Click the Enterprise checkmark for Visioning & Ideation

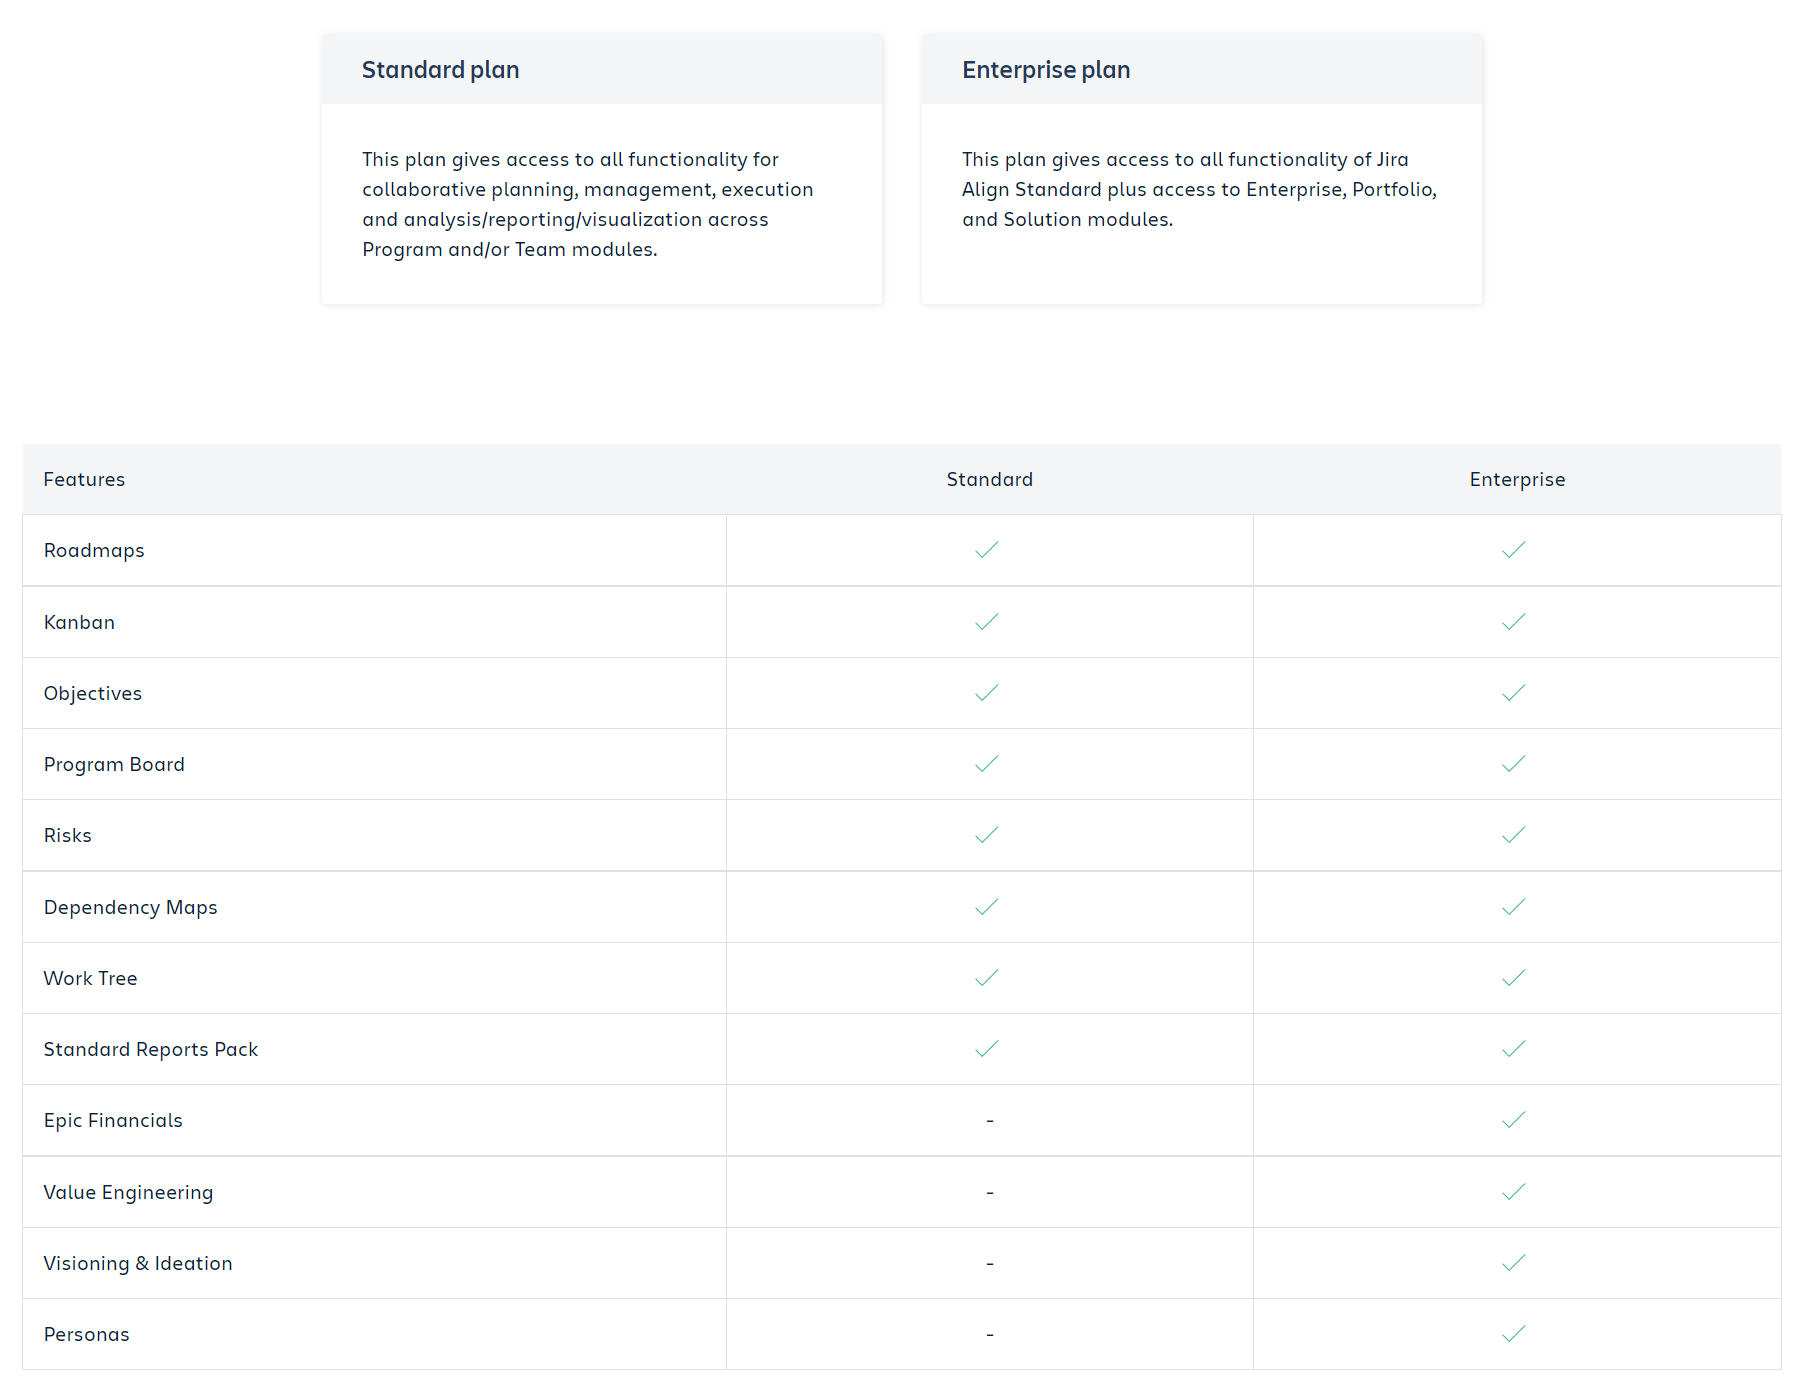pyautogui.click(x=1514, y=1263)
